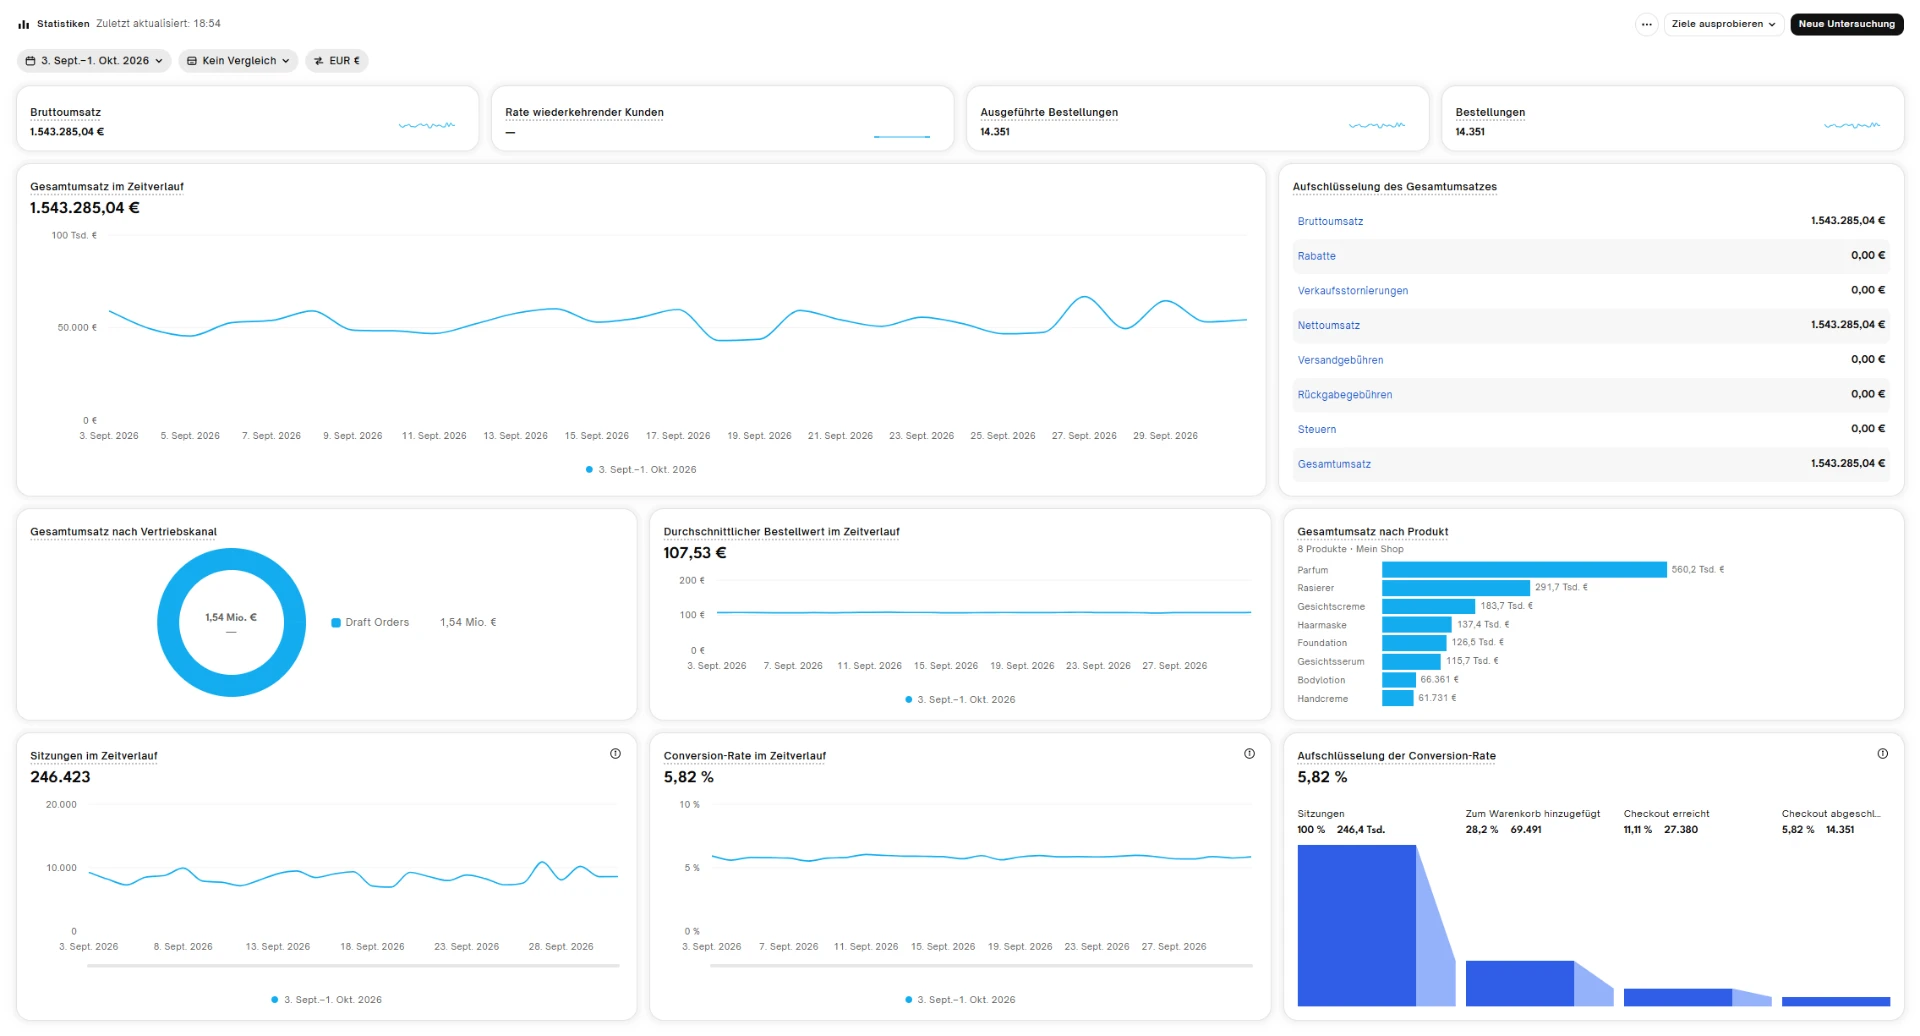Open the three-dot more options menu
This screenshot has height=1036, width=1920.
click(1646, 24)
